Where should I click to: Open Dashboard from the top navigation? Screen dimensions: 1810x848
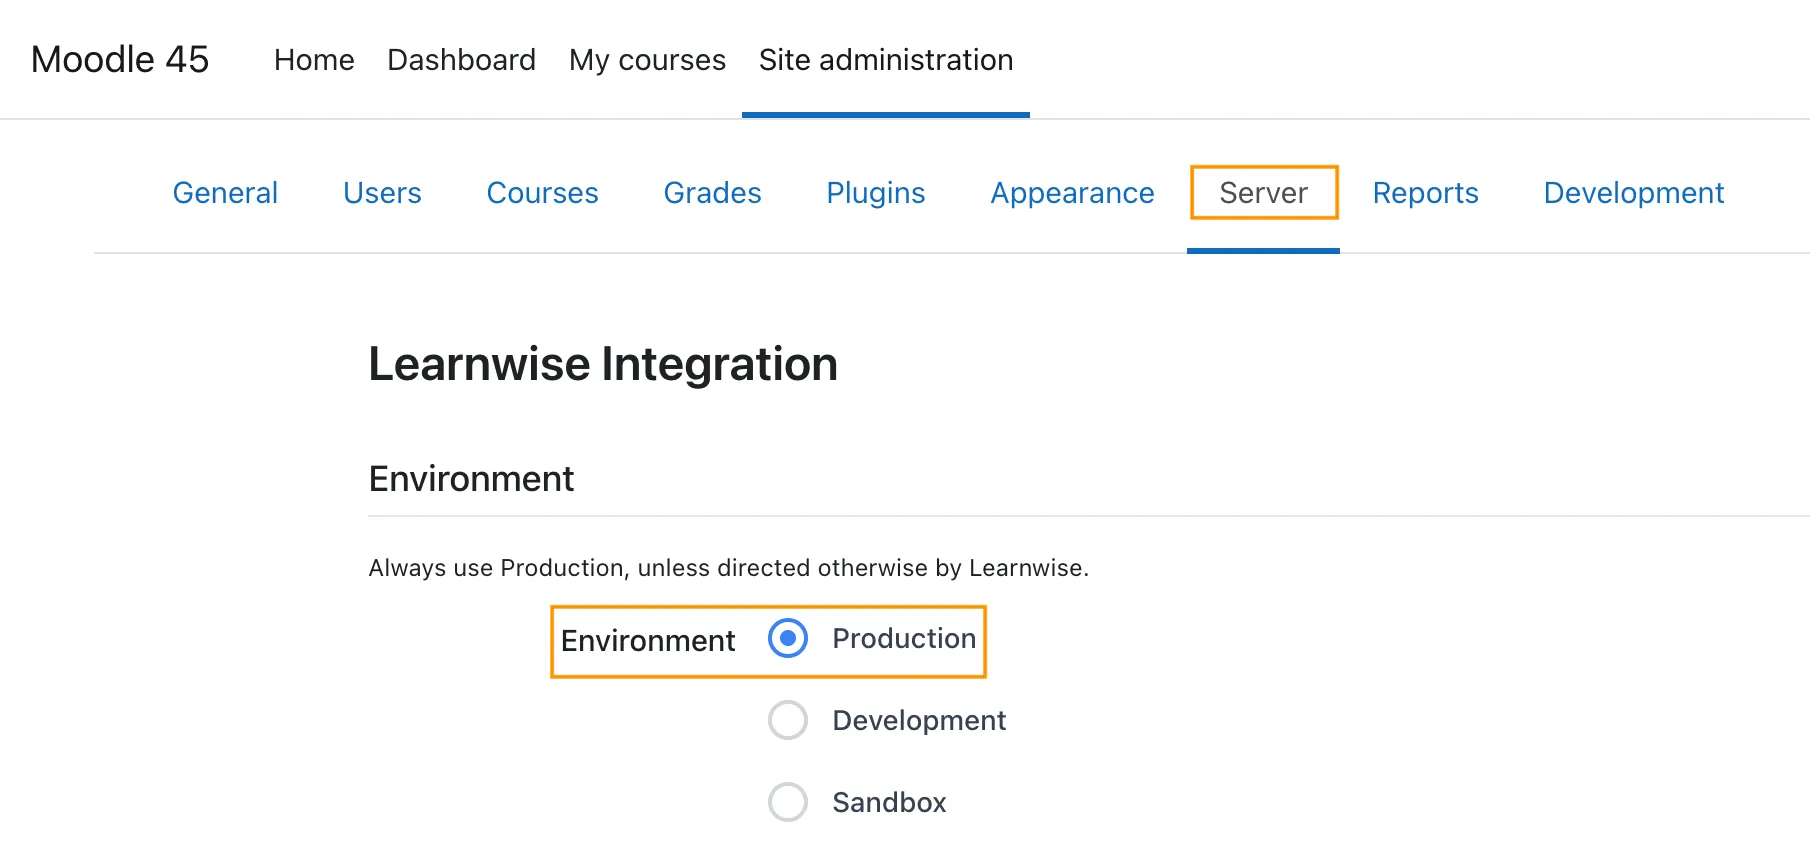coord(461,60)
